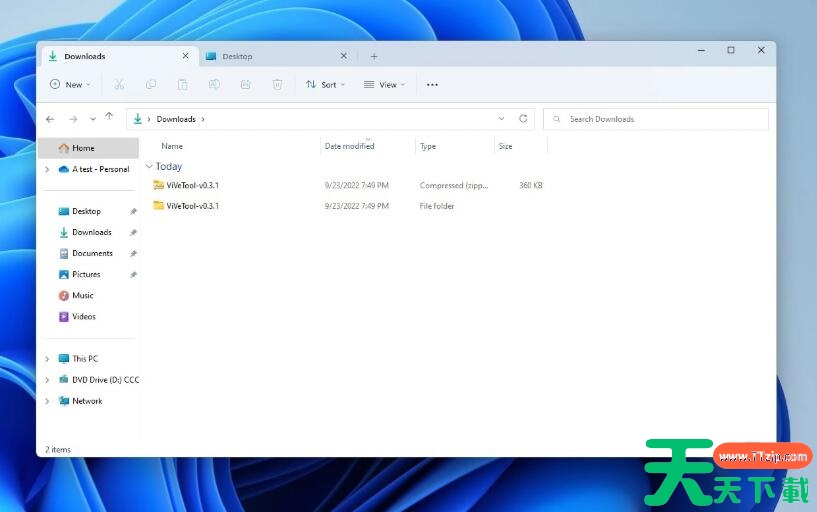Viewport: 817px width, 512px height.
Task: Click chevron after Downloads in breadcrumb
Action: click(x=203, y=119)
